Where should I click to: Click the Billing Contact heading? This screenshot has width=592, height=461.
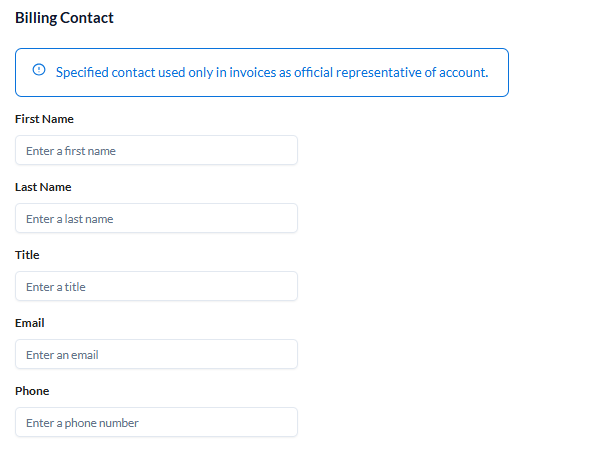(x=64, y=18)
